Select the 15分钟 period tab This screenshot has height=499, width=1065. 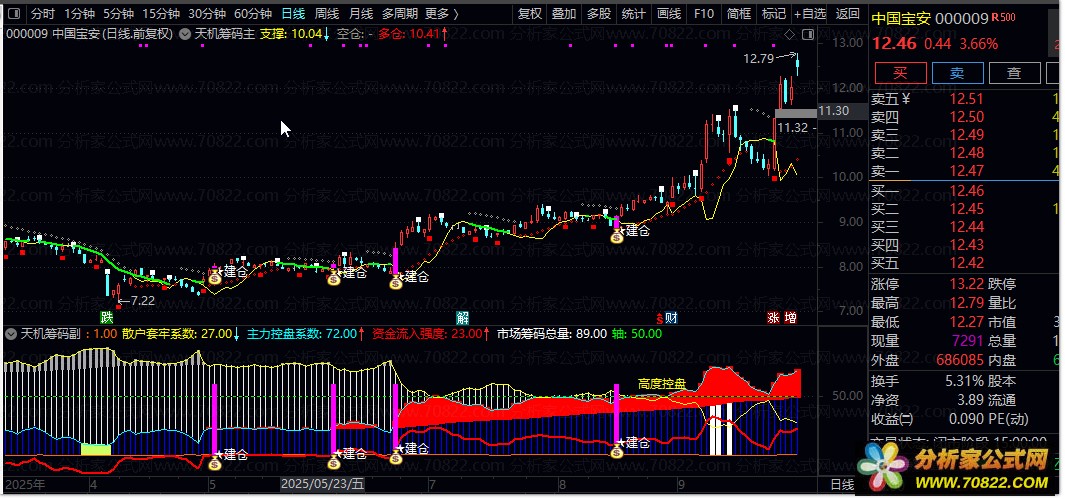(x=161, y=13)
